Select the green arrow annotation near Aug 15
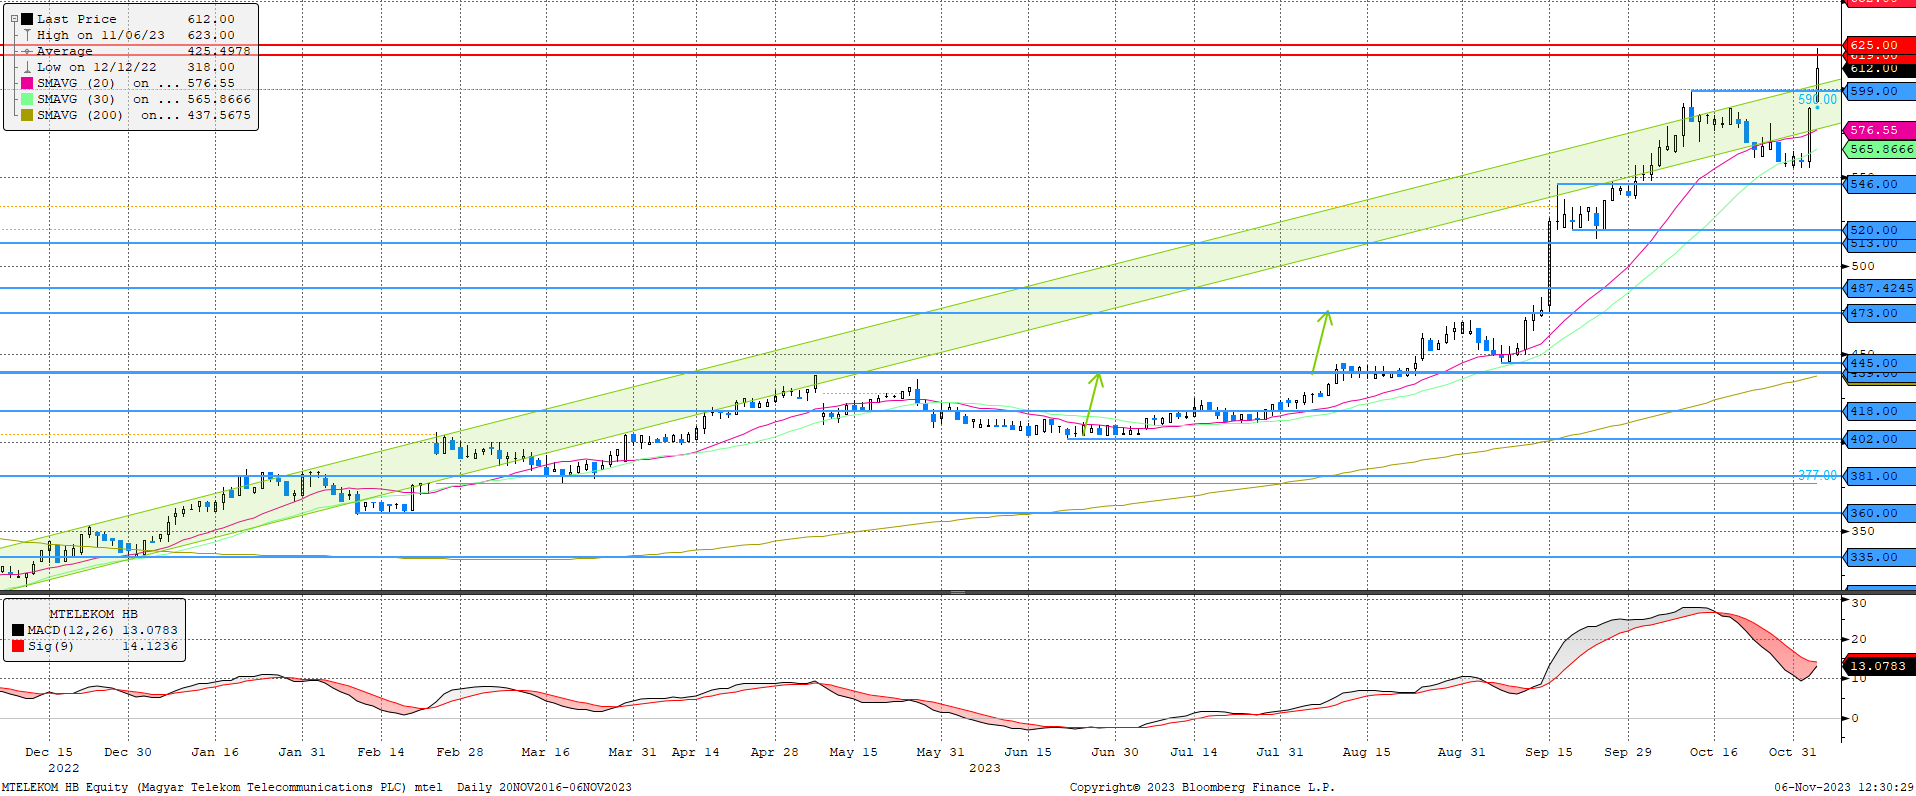Screen dimensions: 1916x796 (1322, 342)
